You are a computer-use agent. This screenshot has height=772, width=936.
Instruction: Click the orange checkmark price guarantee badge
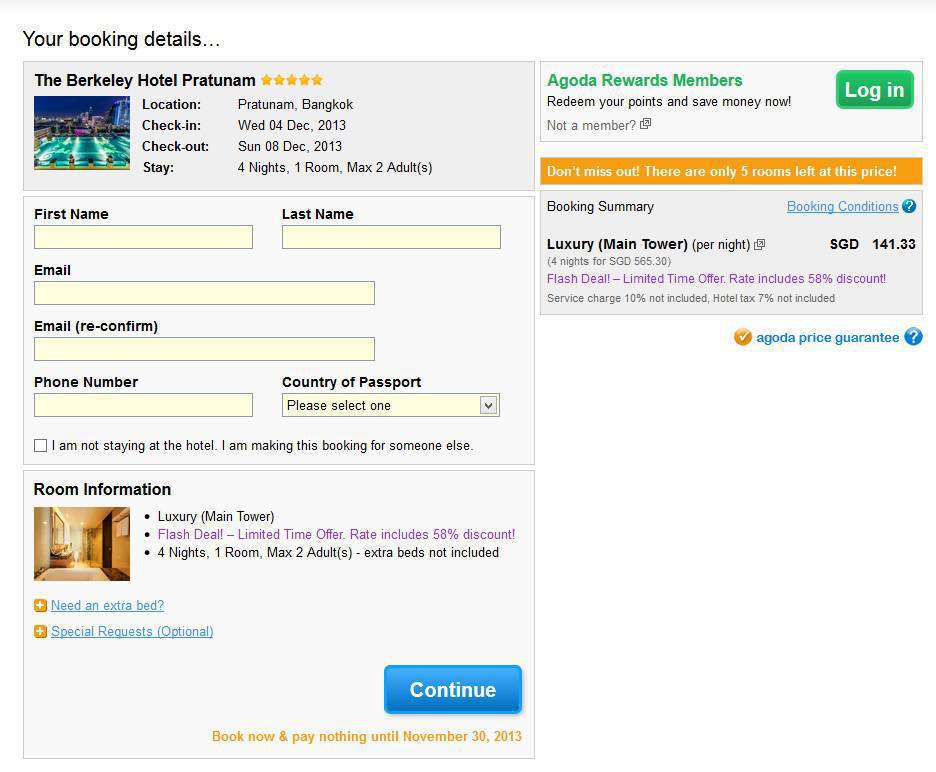point(743,337)
